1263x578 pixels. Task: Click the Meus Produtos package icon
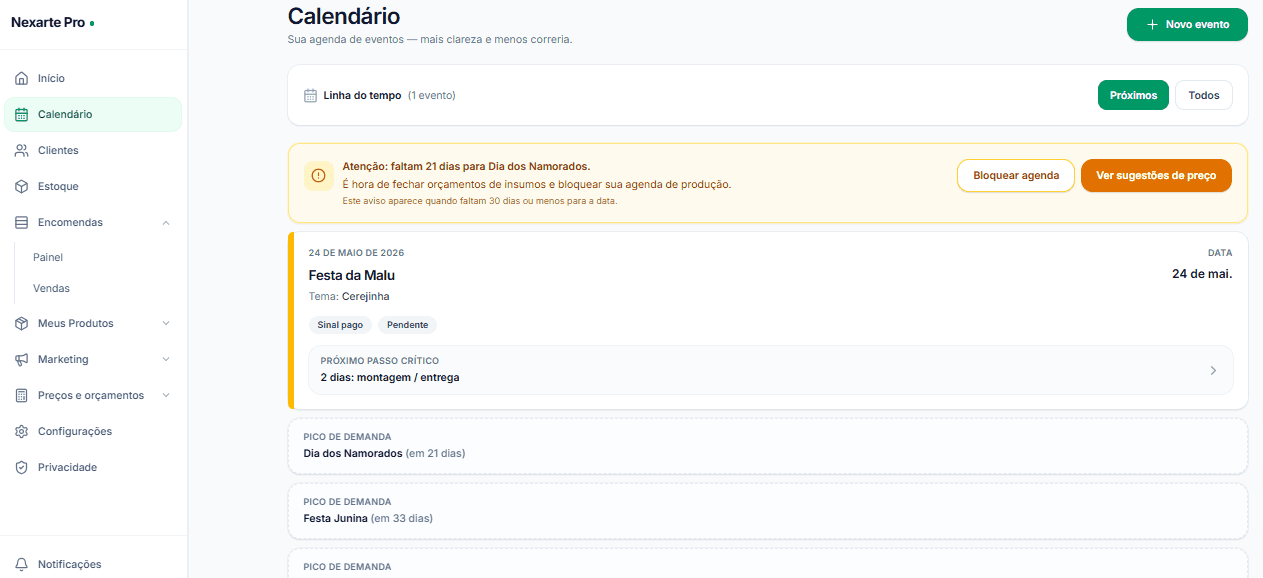[21, 323]
